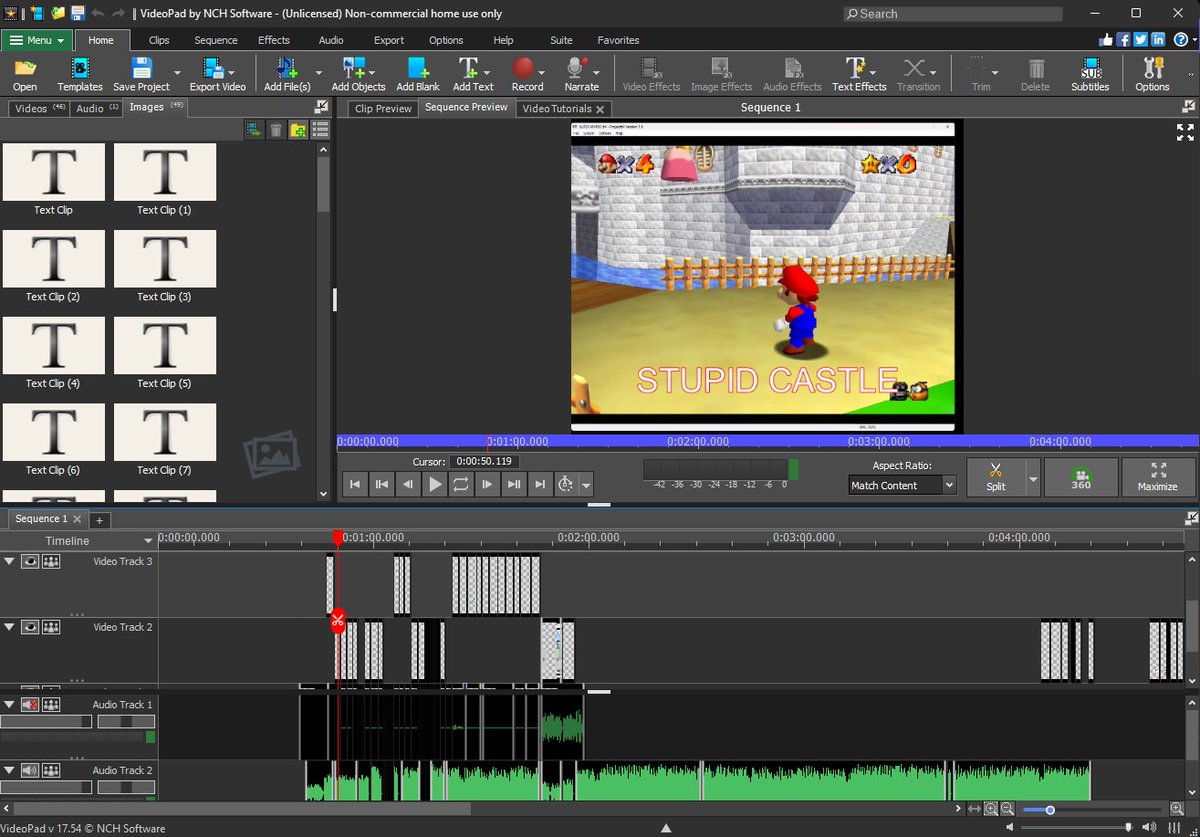Collapse Video Track 2 with its triangle

tap(10, 627)
